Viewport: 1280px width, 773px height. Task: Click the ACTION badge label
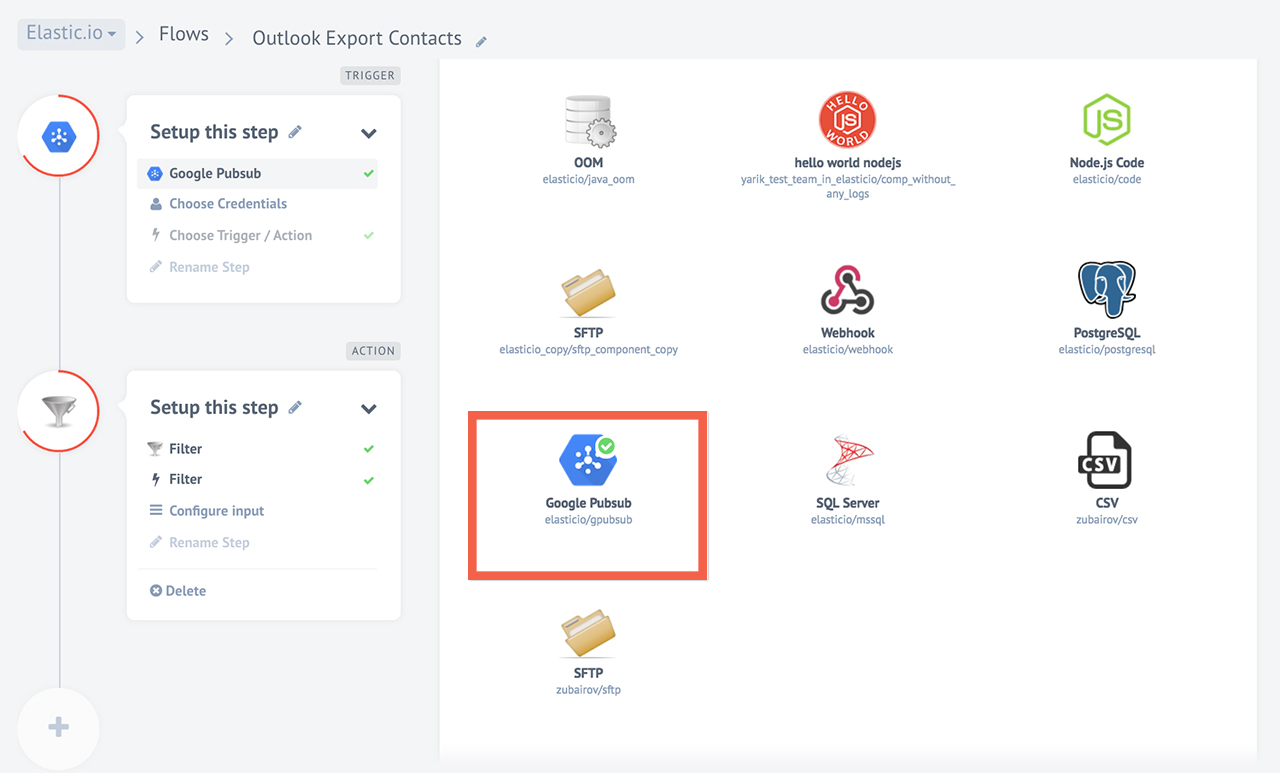(373, 351)
